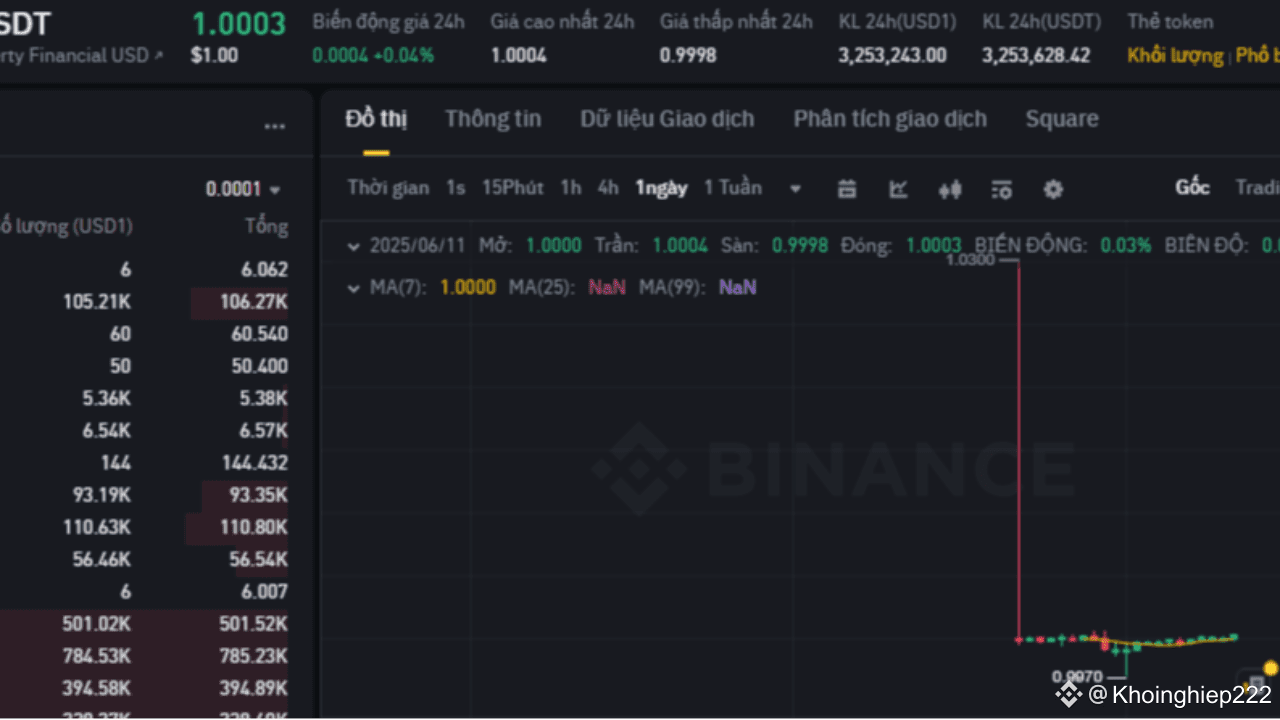
Task: Collapse the MA(7) indicator legend chevron
Action: coord(353,288)
